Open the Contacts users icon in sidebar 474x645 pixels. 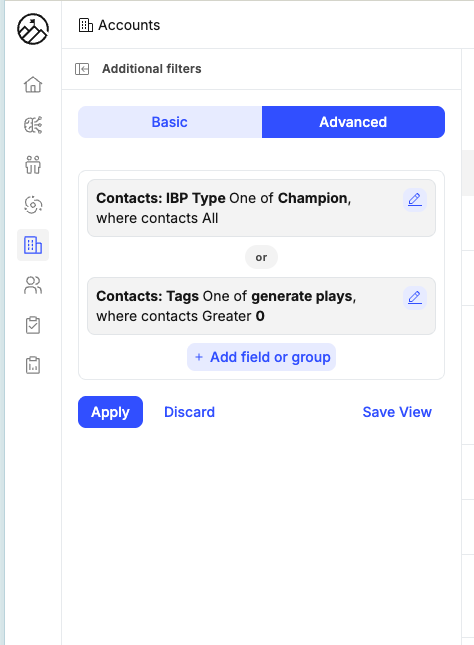[33, 285]
